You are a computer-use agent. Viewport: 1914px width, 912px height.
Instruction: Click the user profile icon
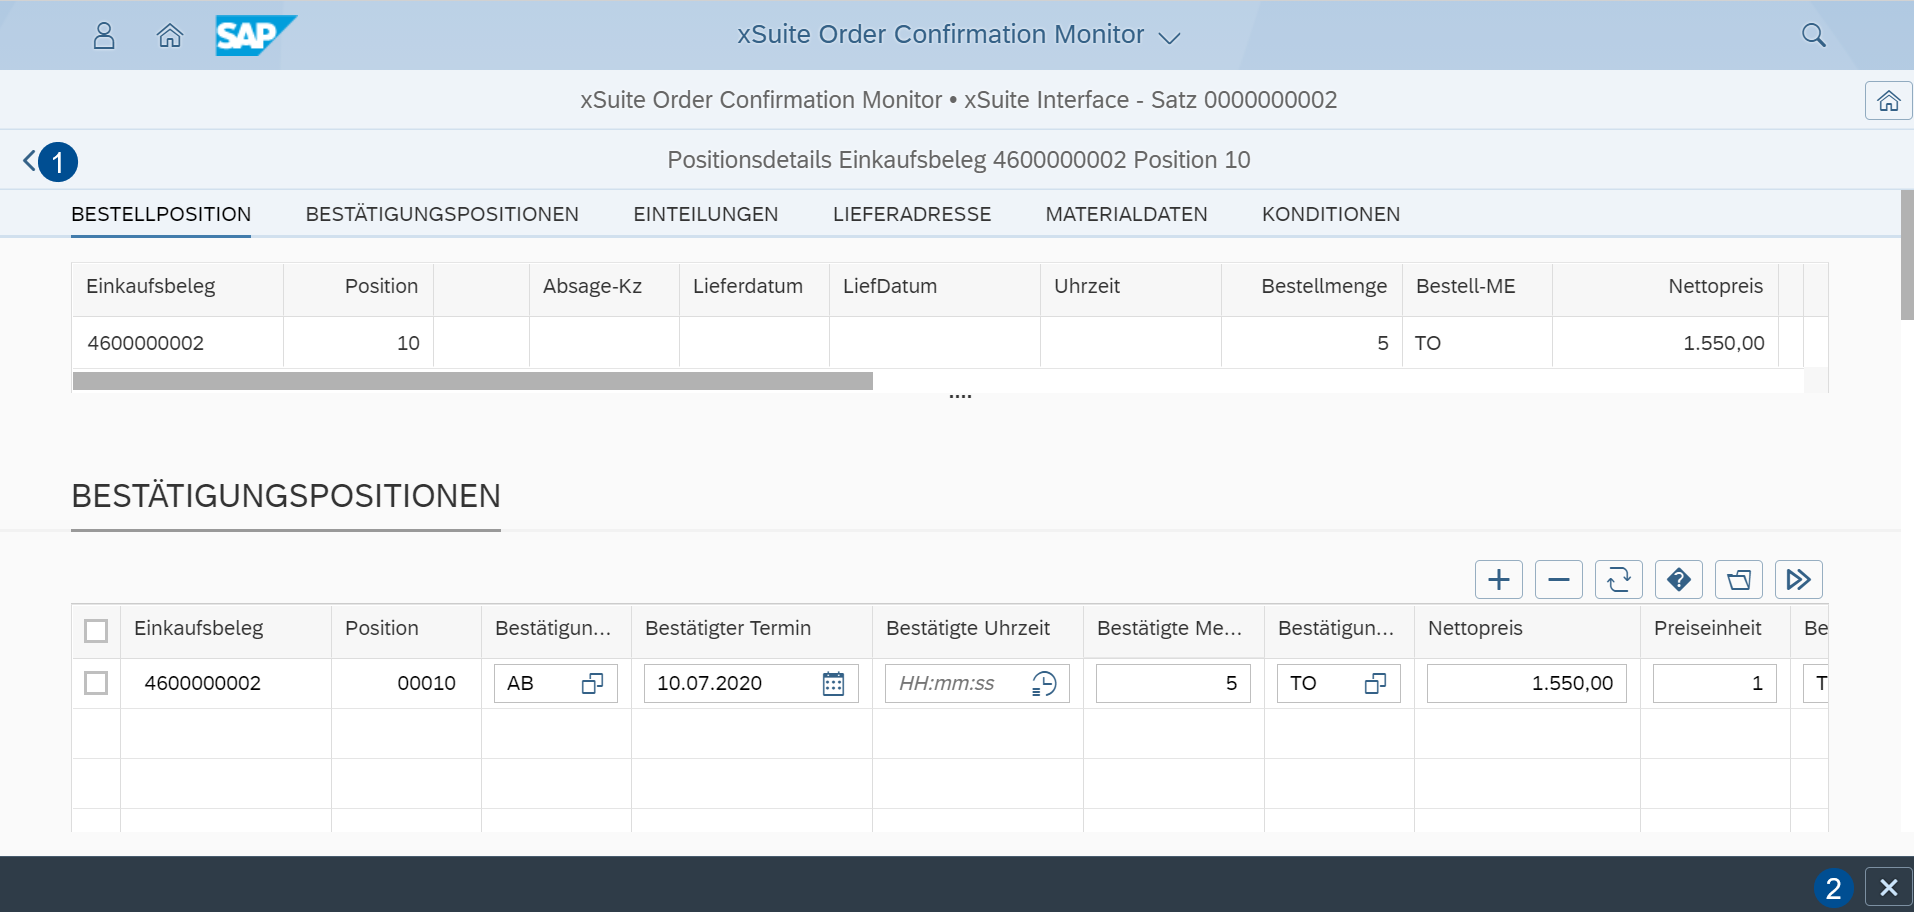click(x=103, y=35)
